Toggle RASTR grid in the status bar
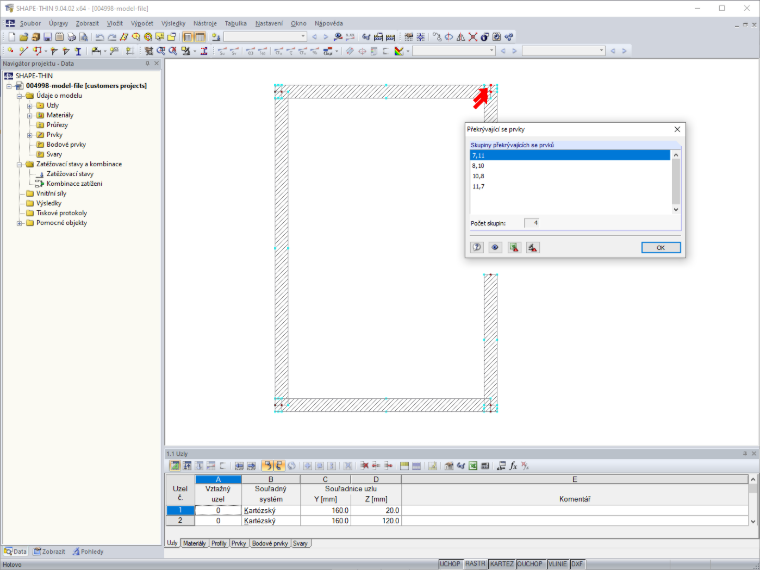 coord(475,564)
